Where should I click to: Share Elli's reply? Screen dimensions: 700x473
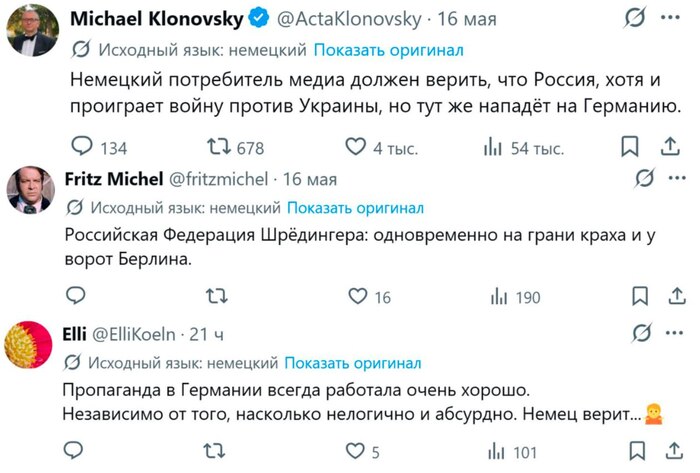[x=674, y=451]
